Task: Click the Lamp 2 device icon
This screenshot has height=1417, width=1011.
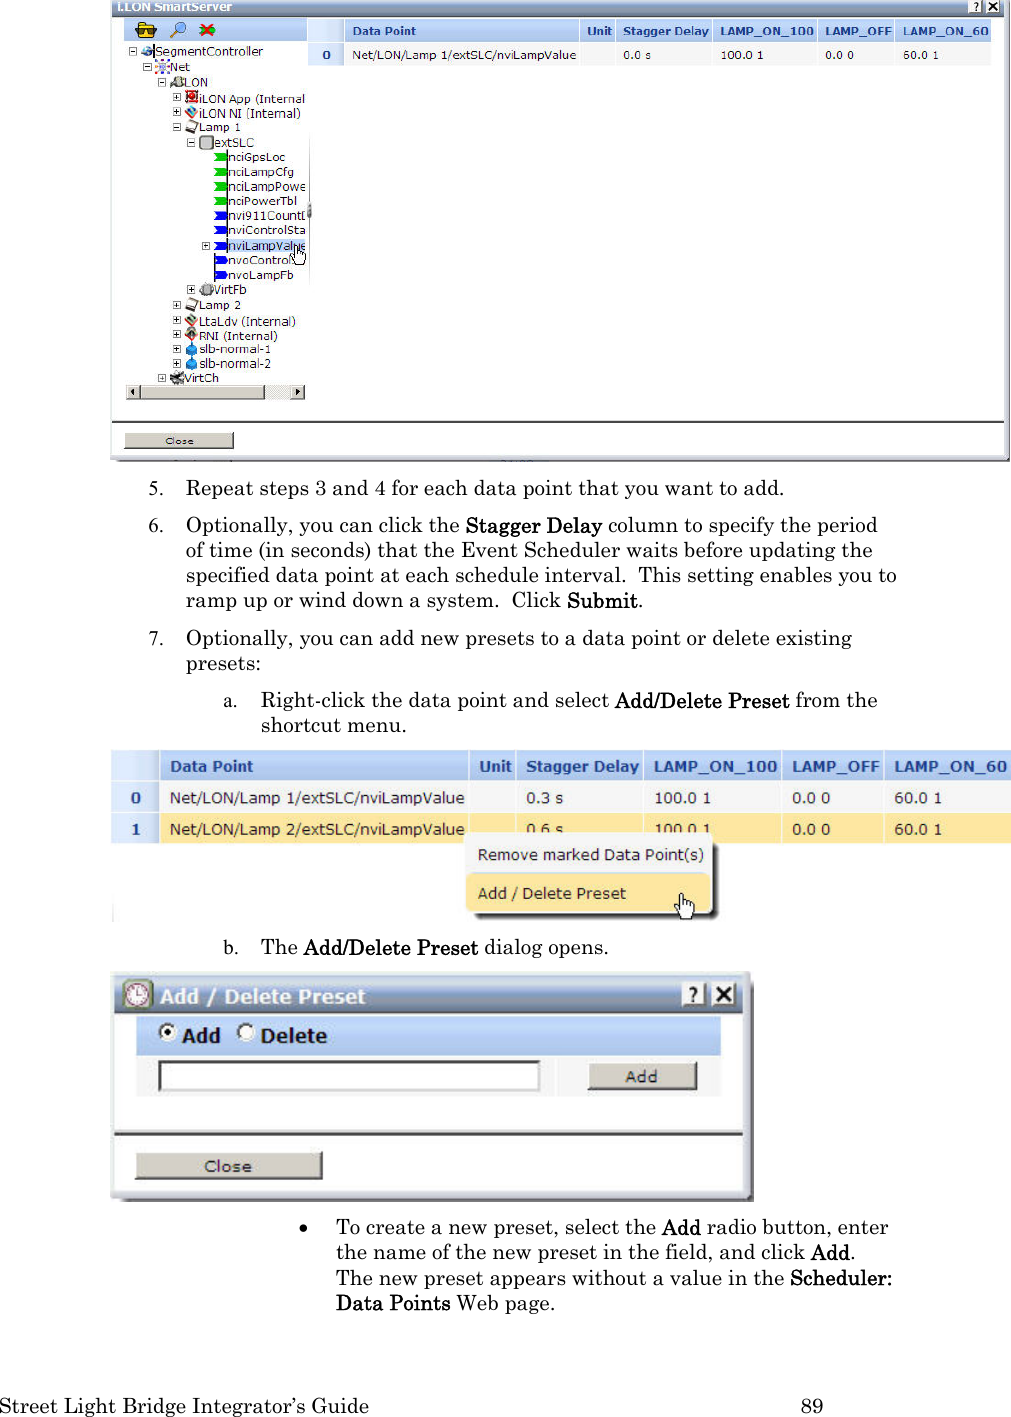Action: pos(191,305)
